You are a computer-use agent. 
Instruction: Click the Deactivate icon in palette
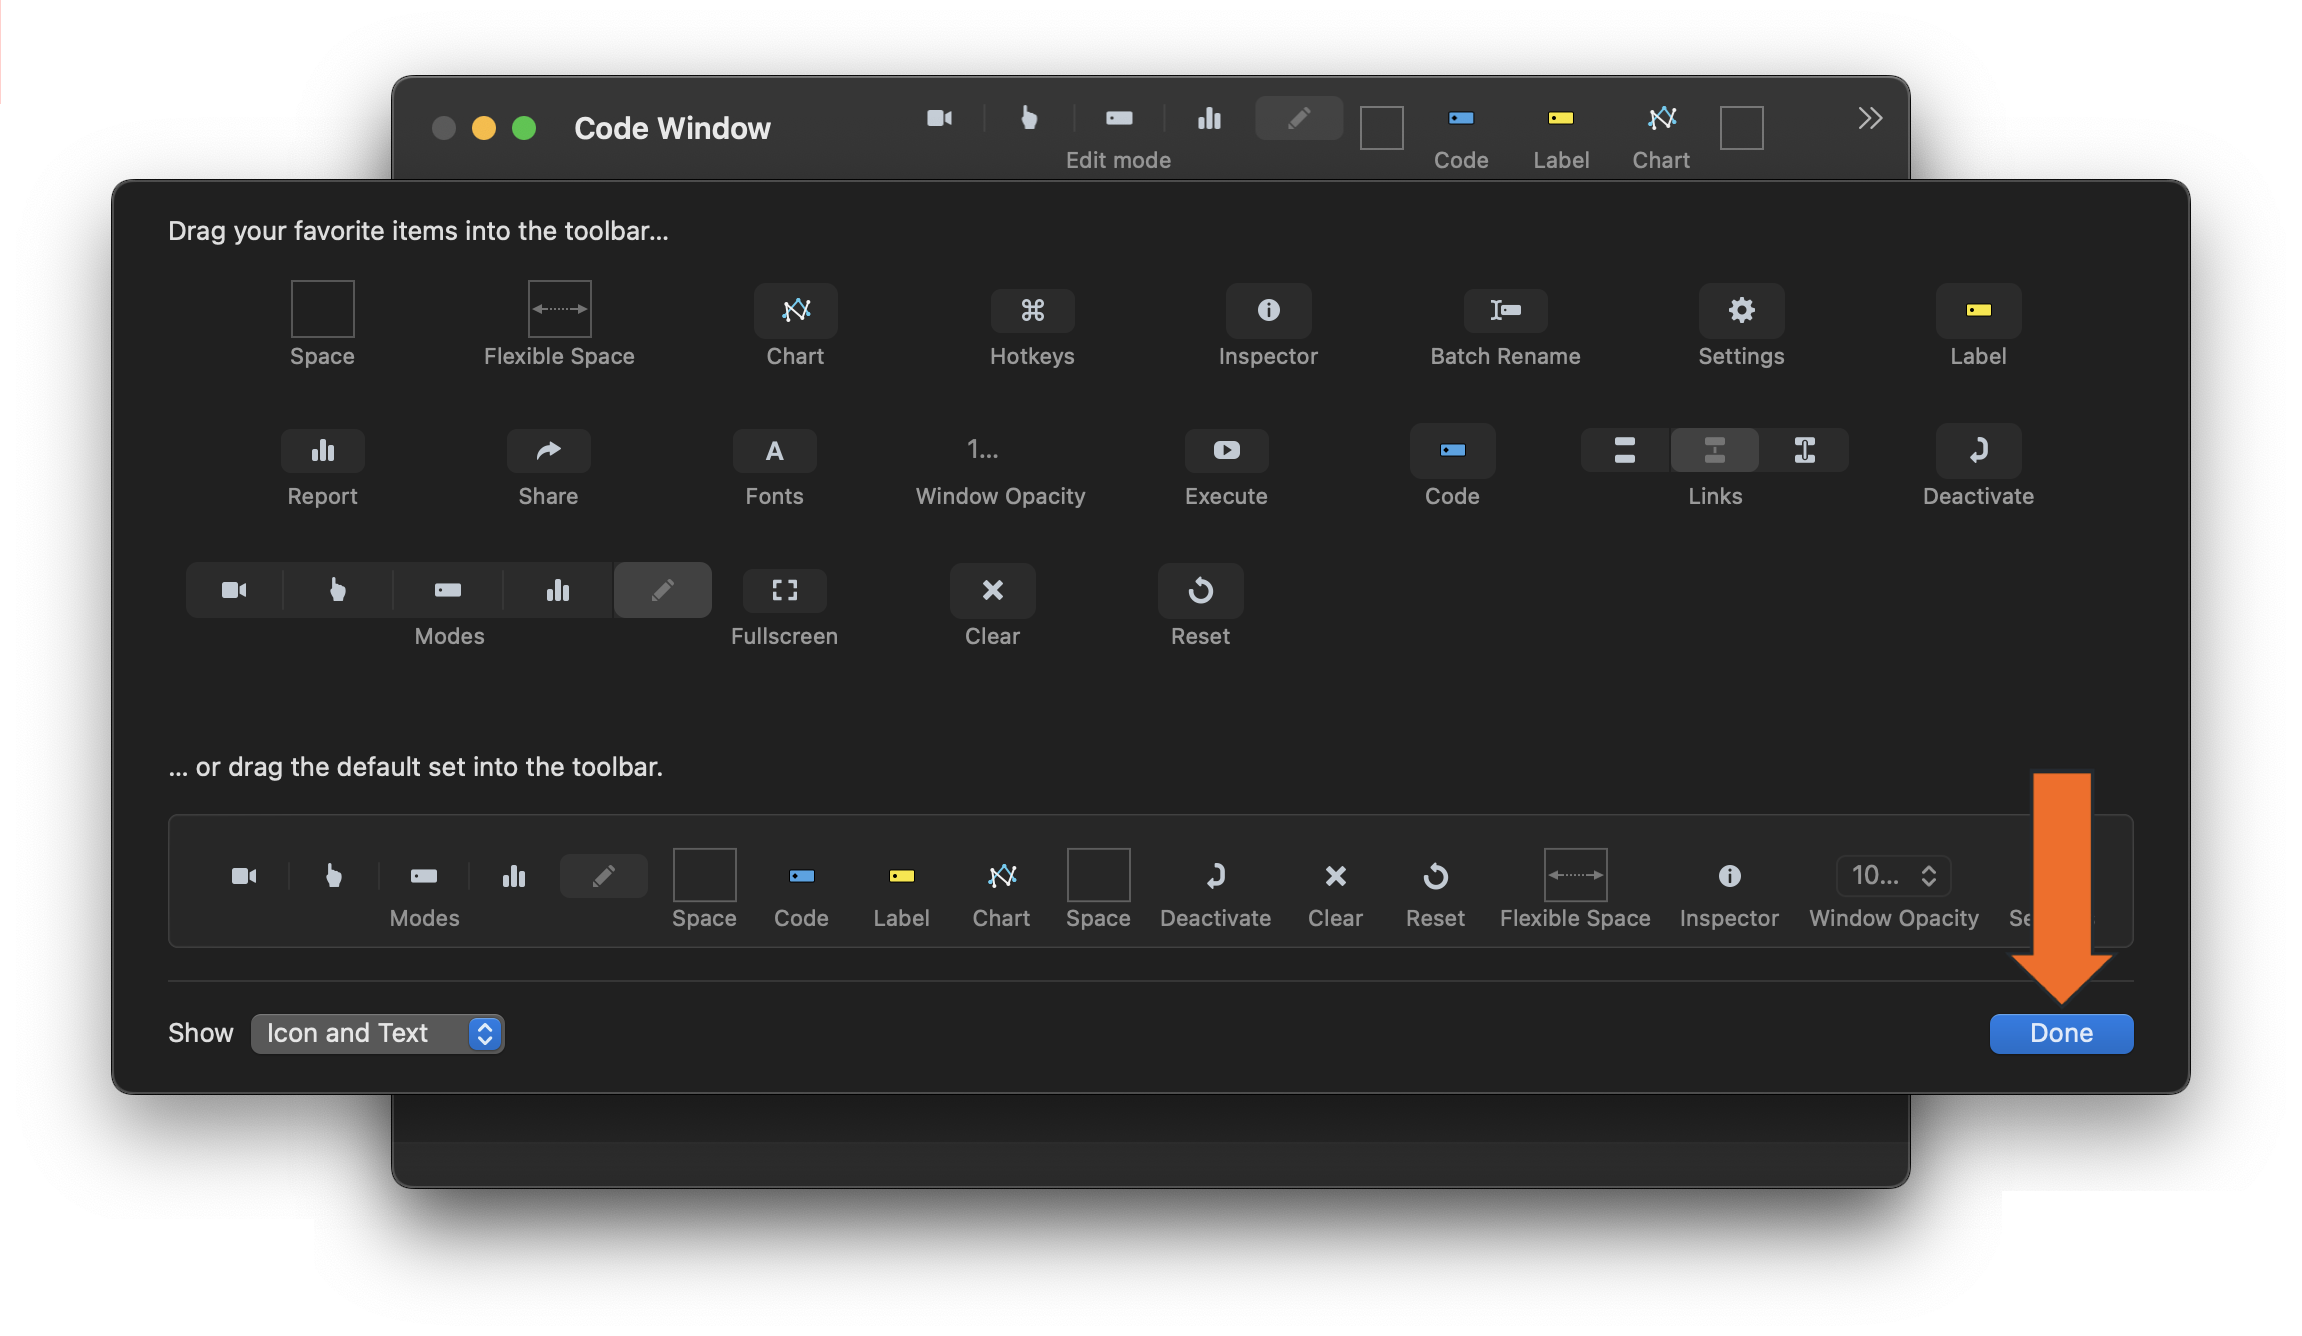tap(1978, 451)
